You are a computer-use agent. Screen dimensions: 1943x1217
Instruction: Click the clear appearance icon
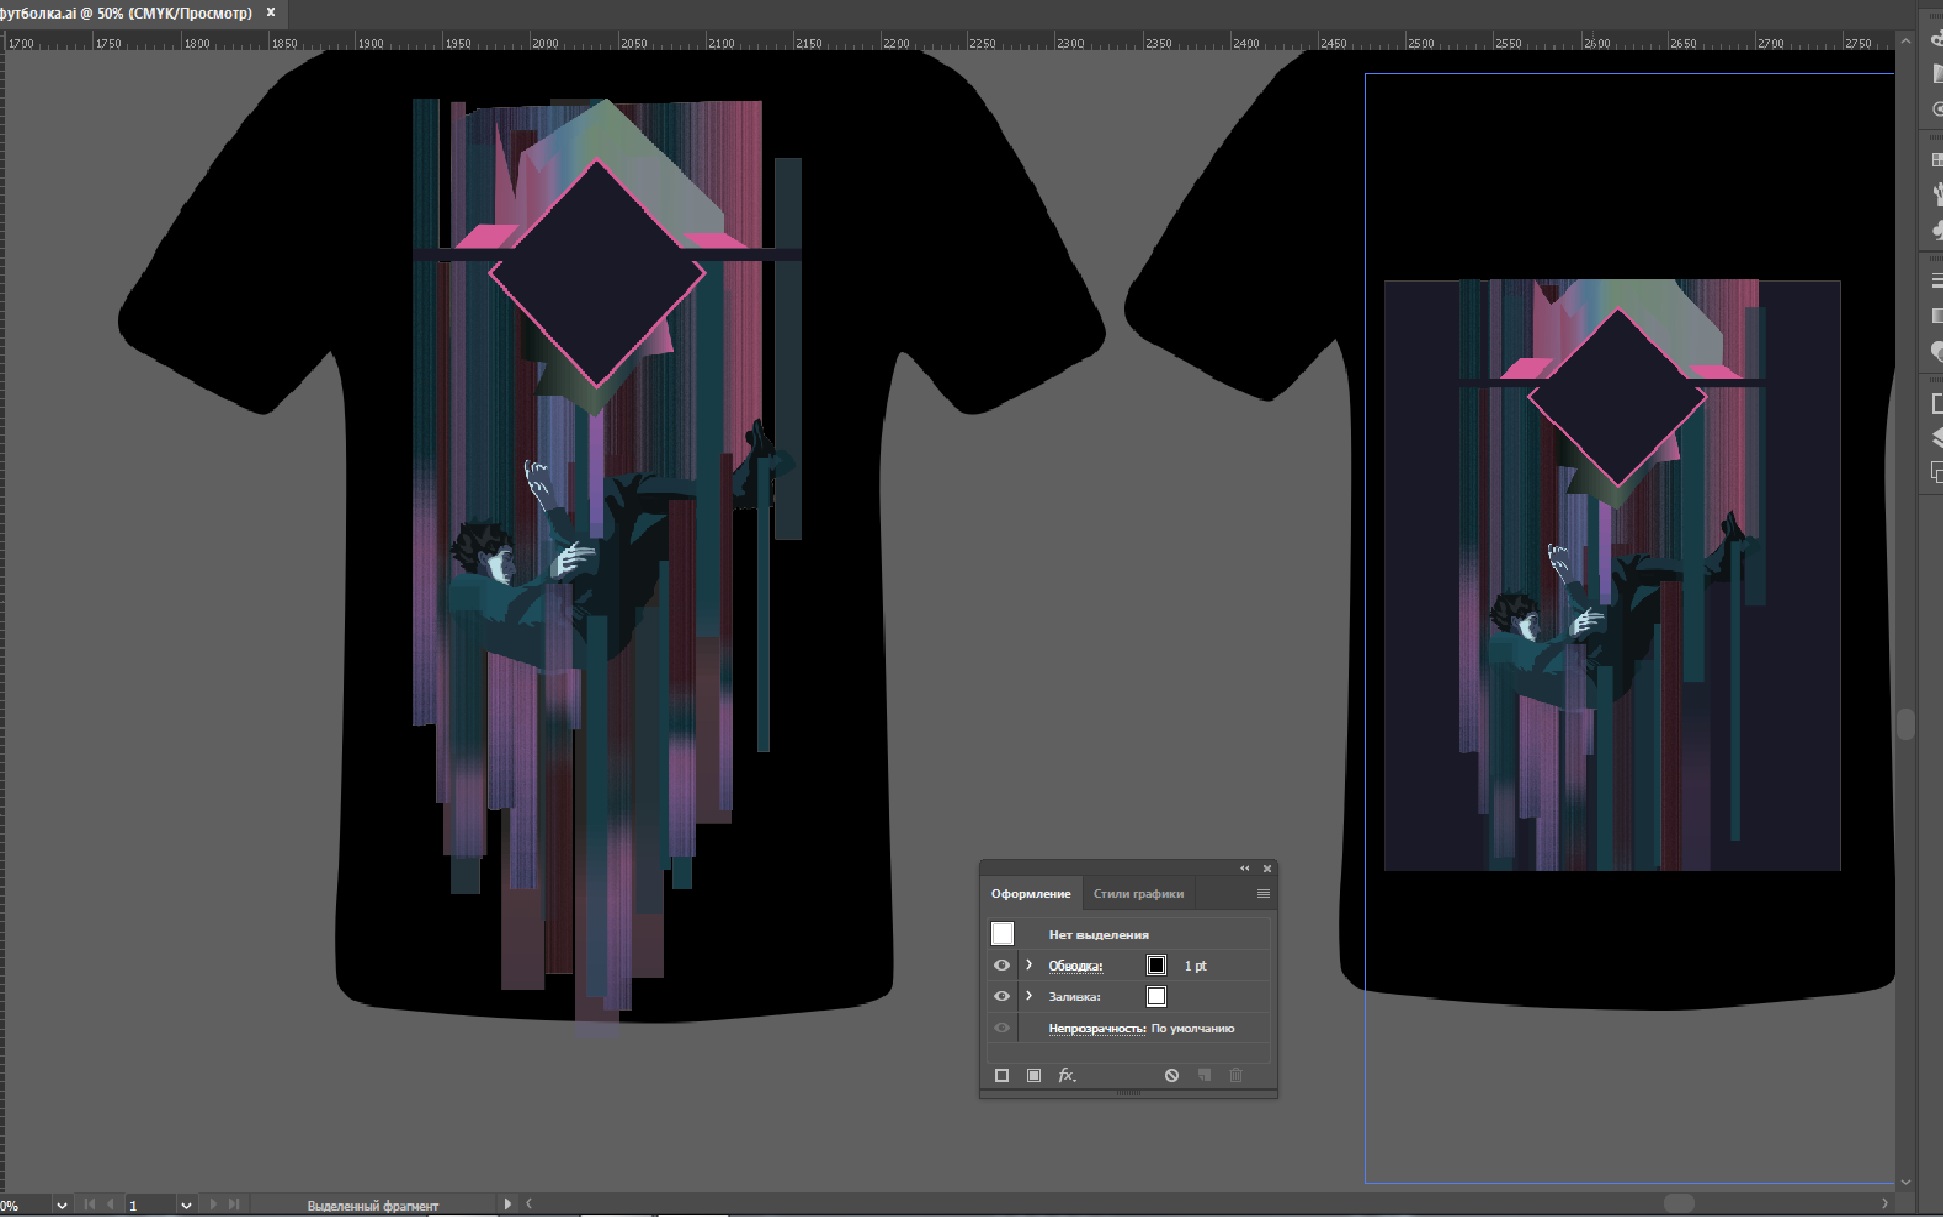pyautogui.click(x=1172, y=1075)
